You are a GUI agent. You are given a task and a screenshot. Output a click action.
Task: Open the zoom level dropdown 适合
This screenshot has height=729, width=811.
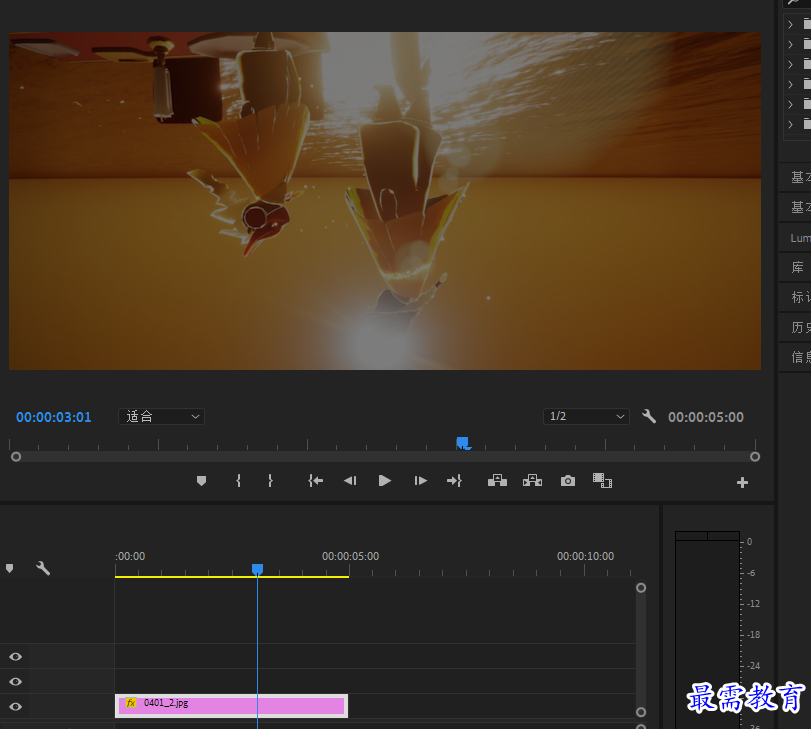pos(161,416)
